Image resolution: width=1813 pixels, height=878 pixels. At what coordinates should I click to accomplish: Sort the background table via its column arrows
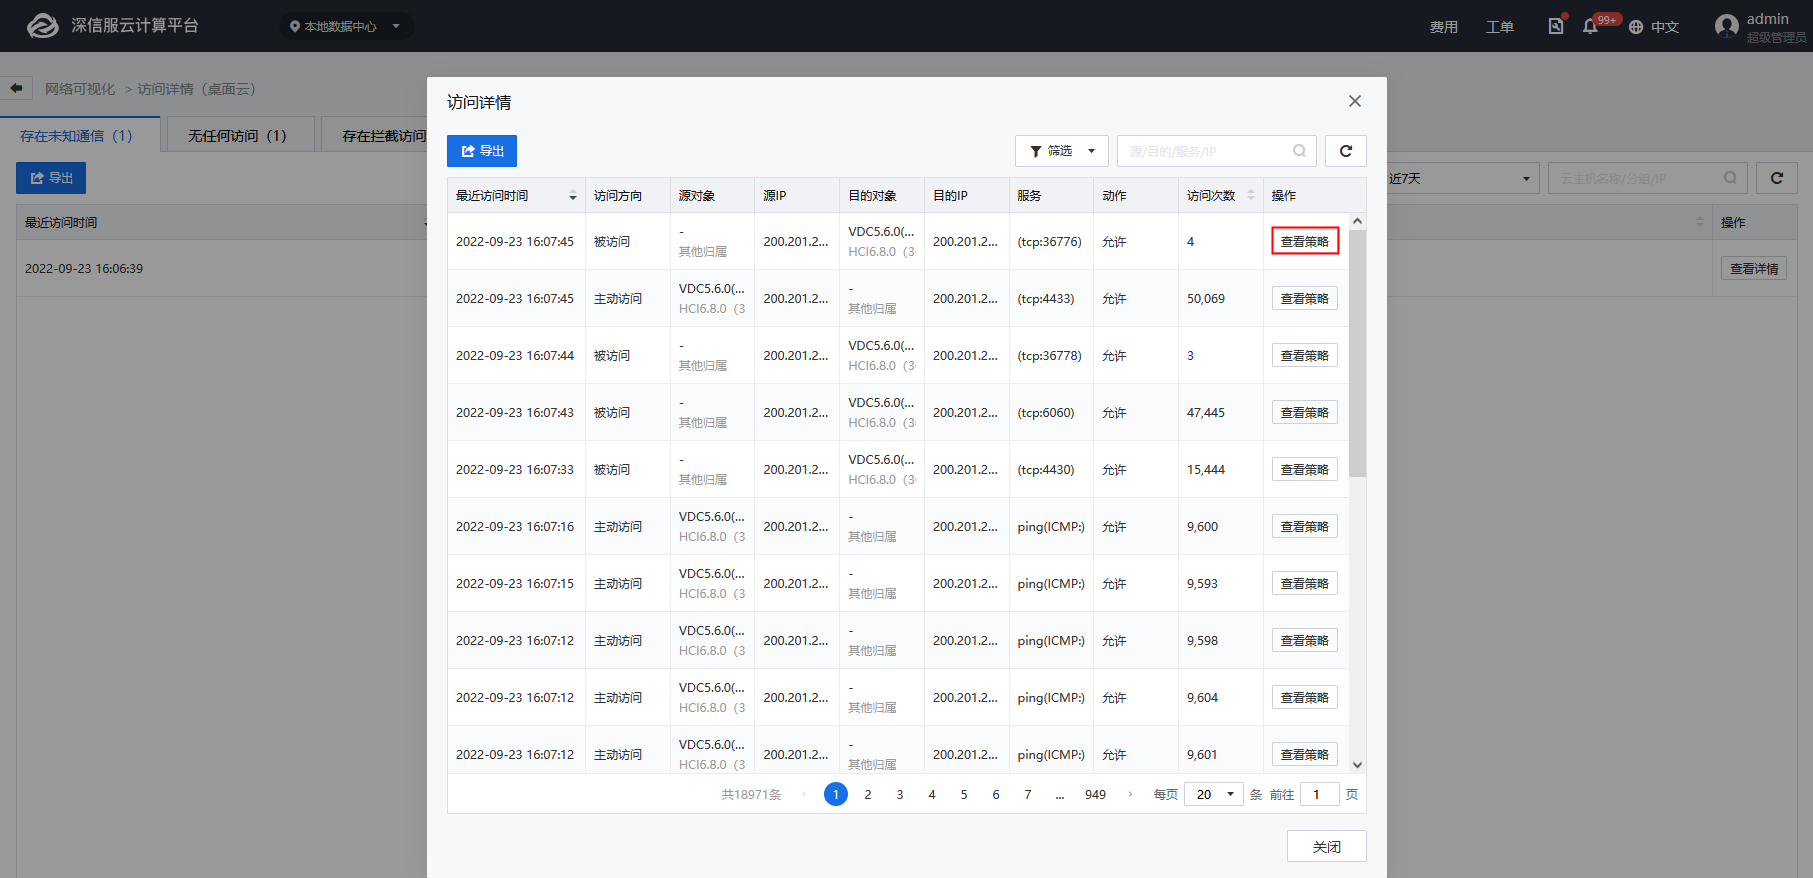click(x=1700, y=222)
